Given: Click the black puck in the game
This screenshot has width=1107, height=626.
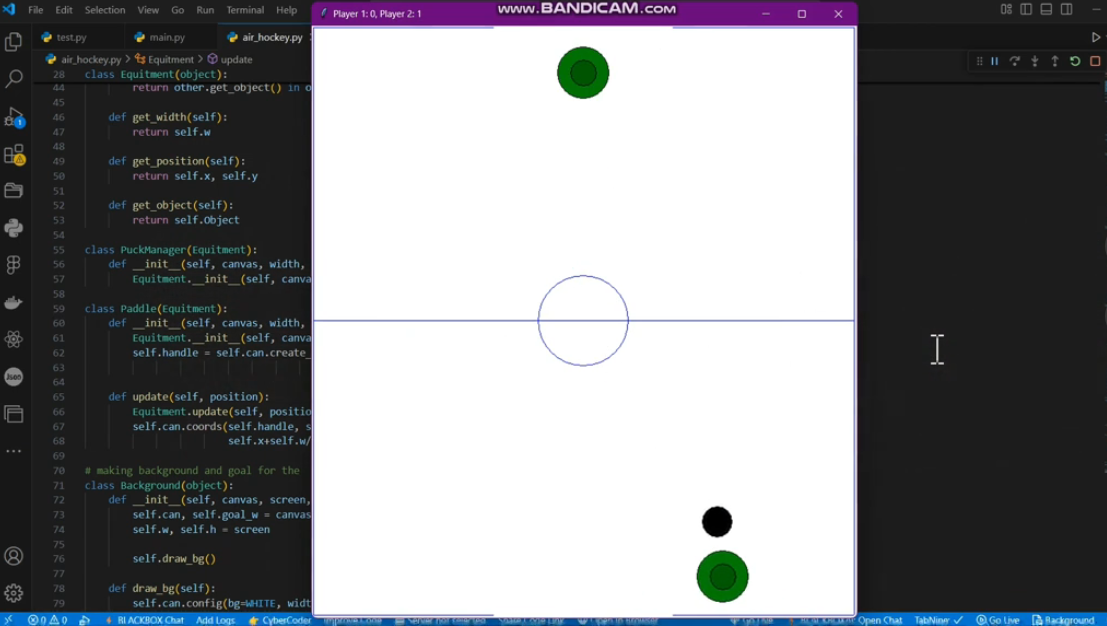Looking at the screenshot, I should (717, 522).
